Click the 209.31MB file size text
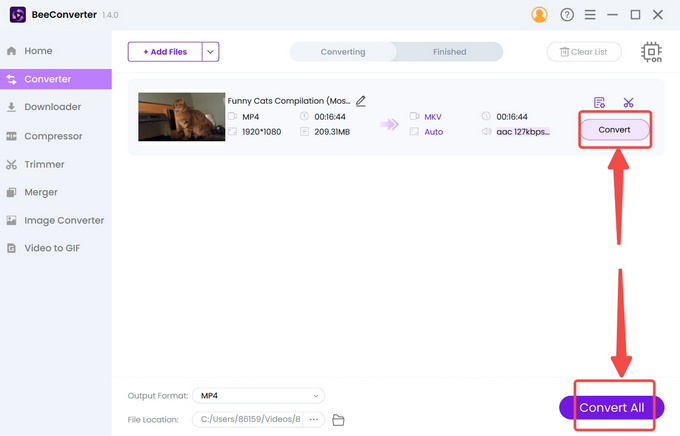680x436 pixels. click(332, 132)
